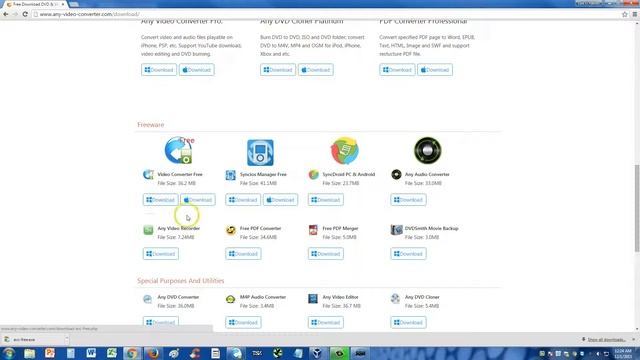Screen dimensions: 640x360
Task: Click small icon beside Video Converter Free title
Action: coord(148,175)
